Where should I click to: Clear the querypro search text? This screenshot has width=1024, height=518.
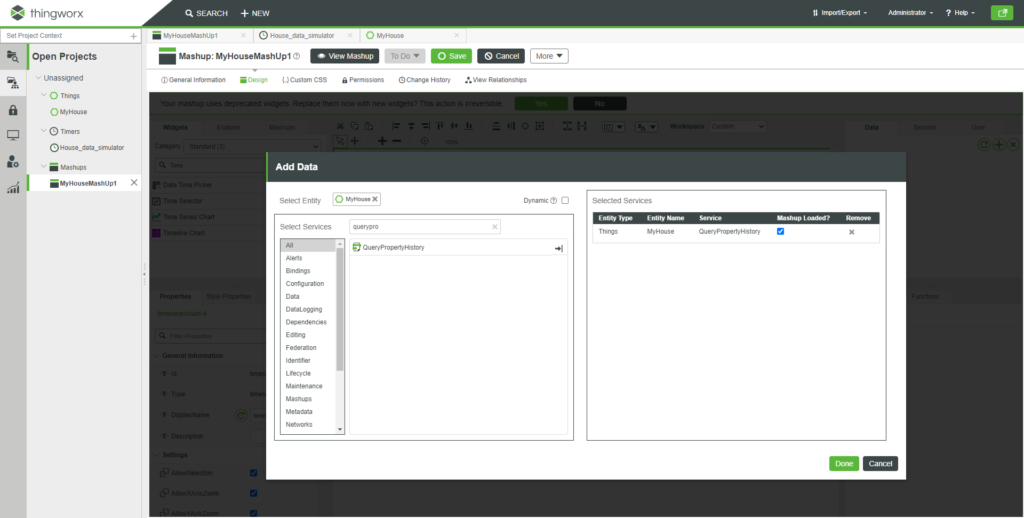[x=494, y=227]
